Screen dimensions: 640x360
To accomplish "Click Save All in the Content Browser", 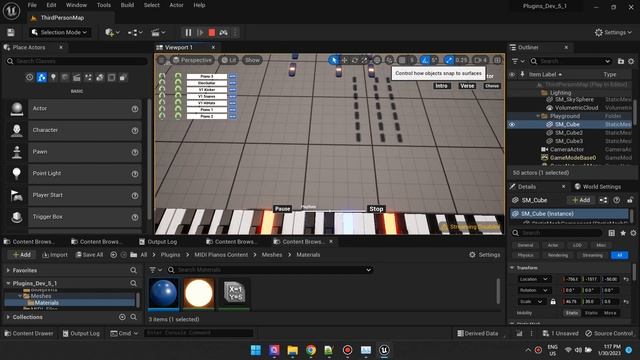I will 89,255.
